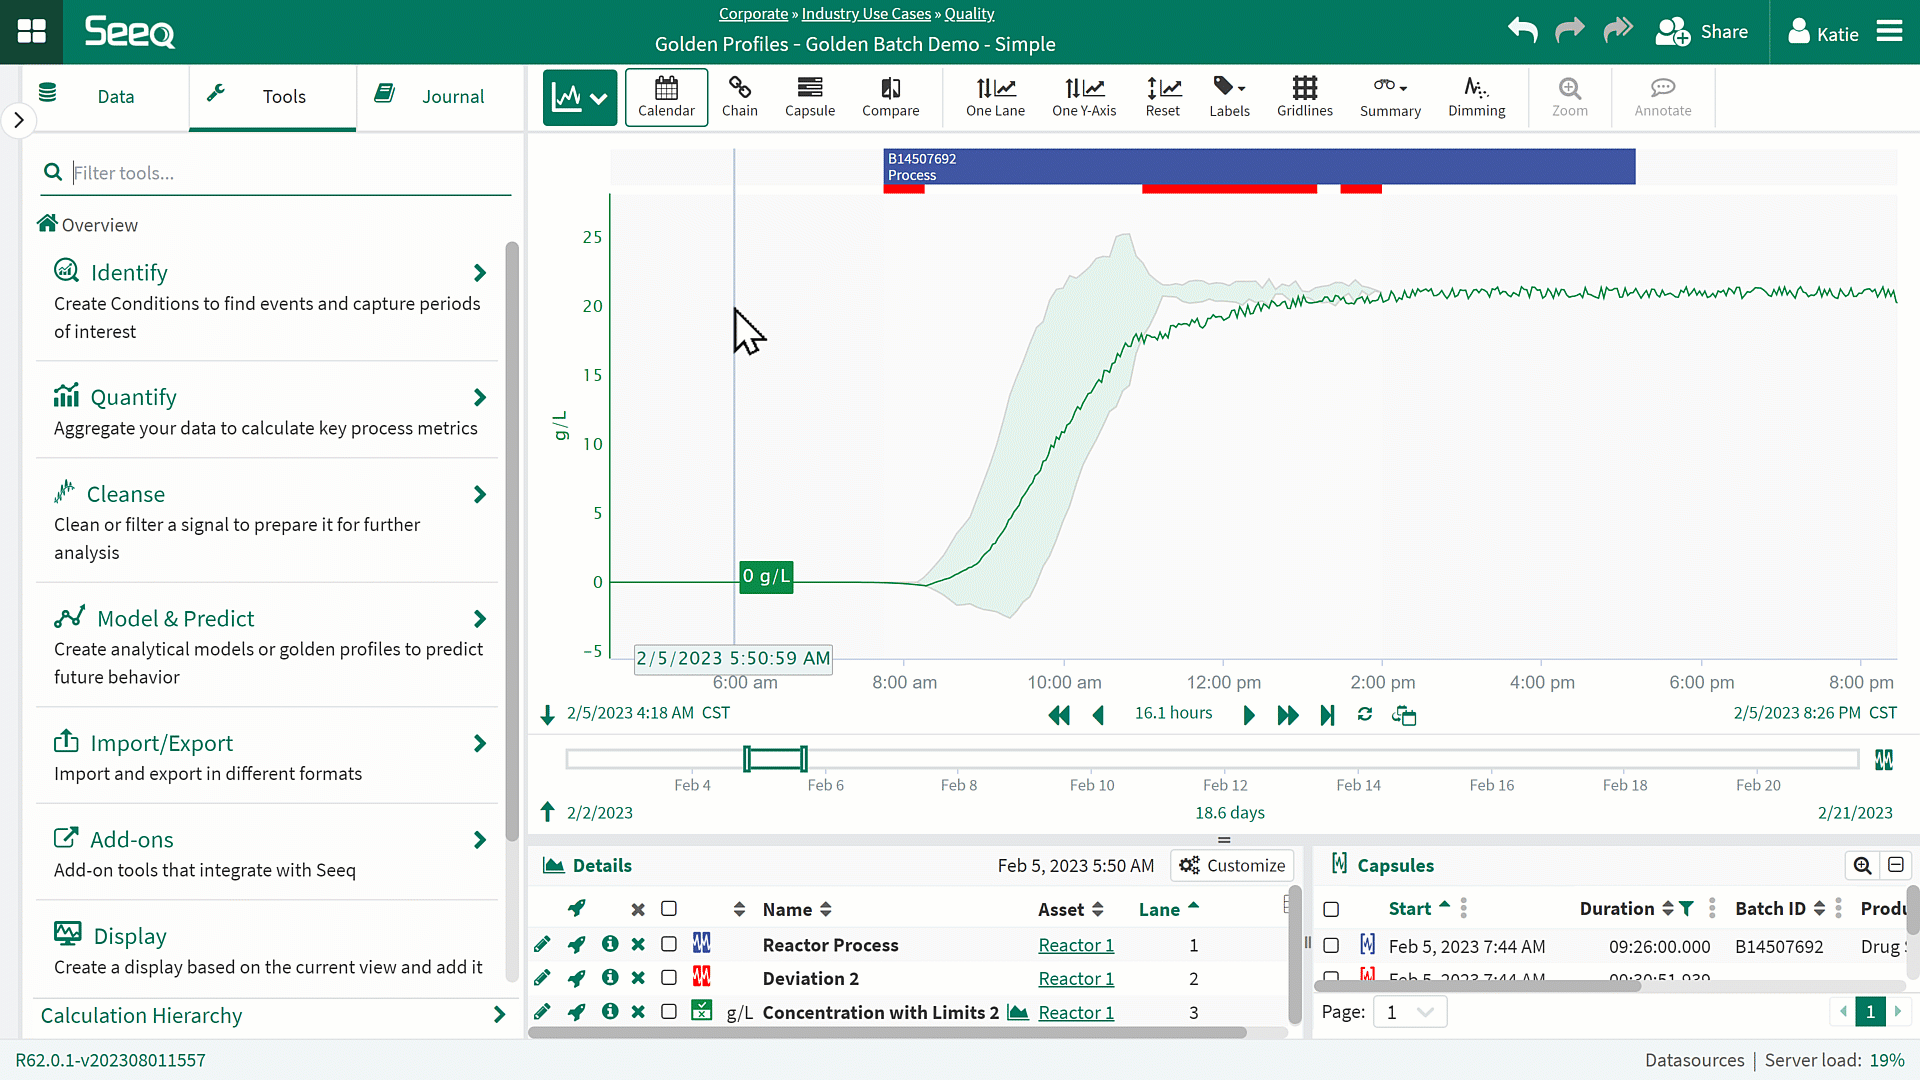Jump display range to now
The width and height of the screenshot is (1920, 1080).
(1327, 714)
